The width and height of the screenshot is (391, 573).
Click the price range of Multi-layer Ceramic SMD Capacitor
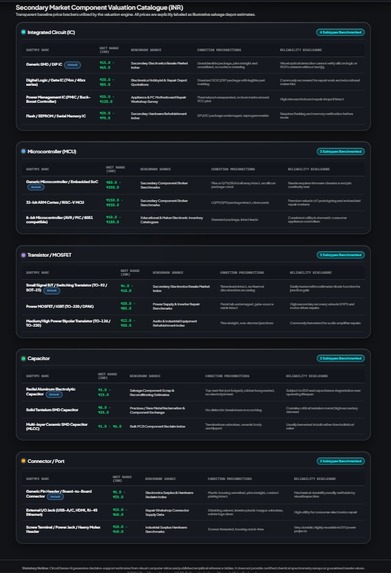tap(110, 426)
